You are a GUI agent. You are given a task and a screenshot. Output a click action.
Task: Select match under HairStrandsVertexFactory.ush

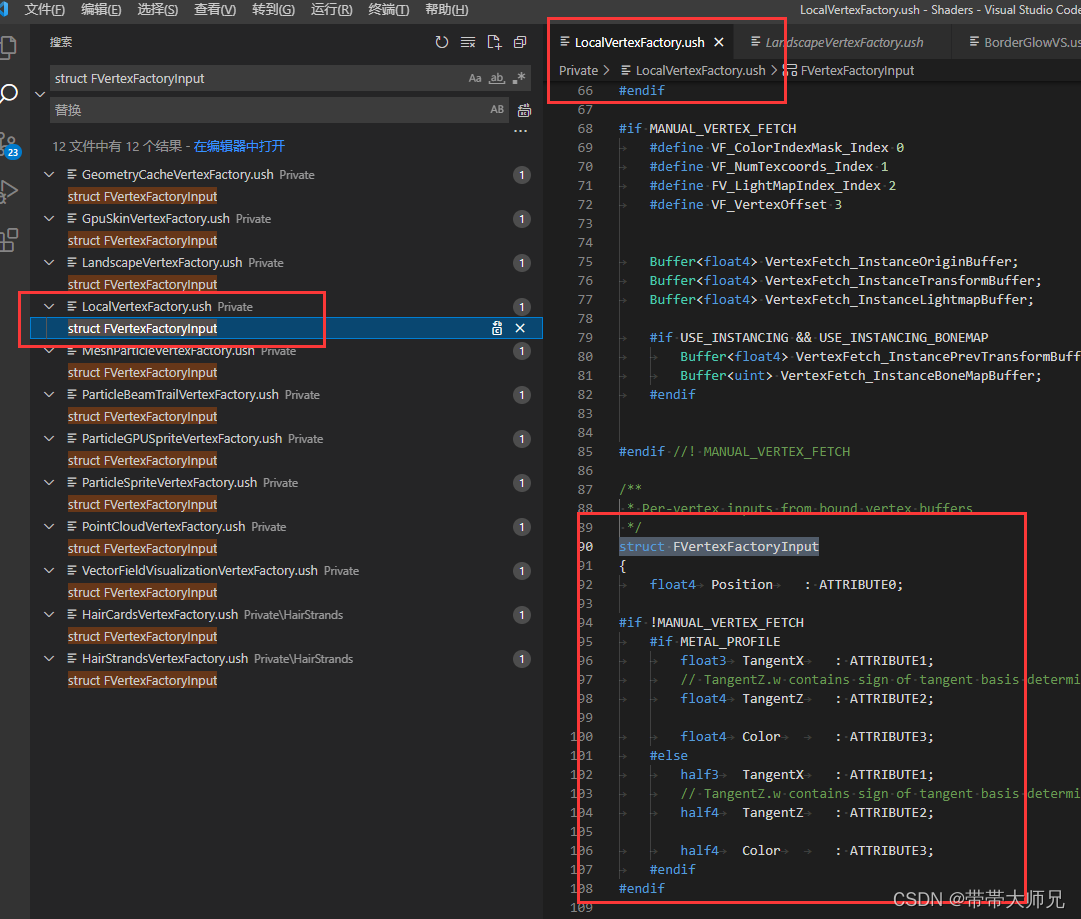142,680
